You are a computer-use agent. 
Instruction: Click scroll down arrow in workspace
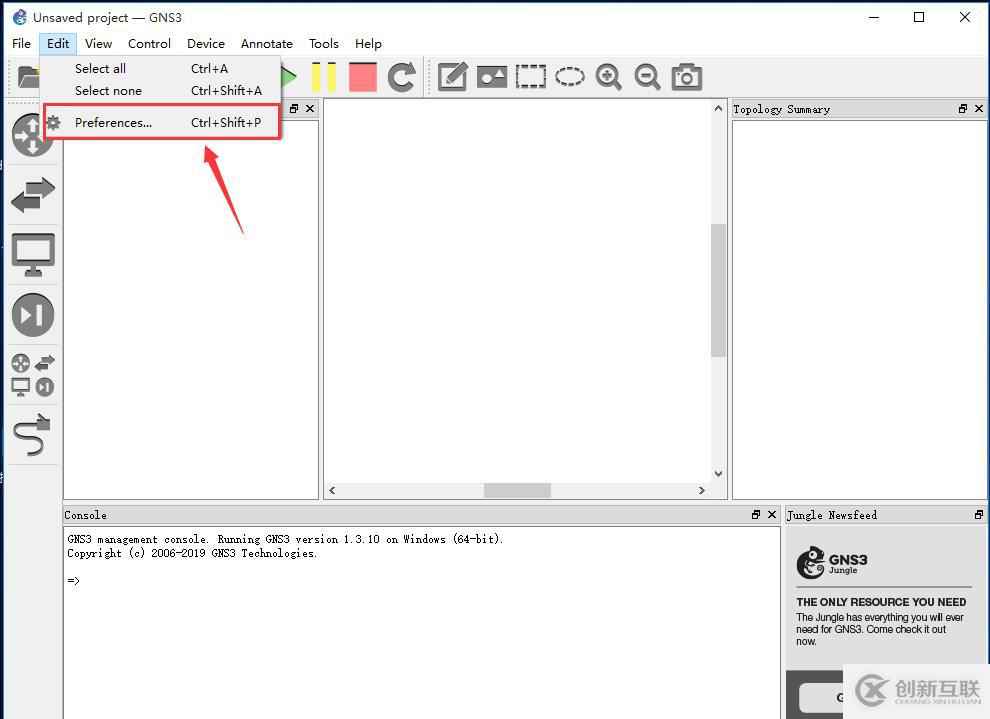tap(718, 473)
